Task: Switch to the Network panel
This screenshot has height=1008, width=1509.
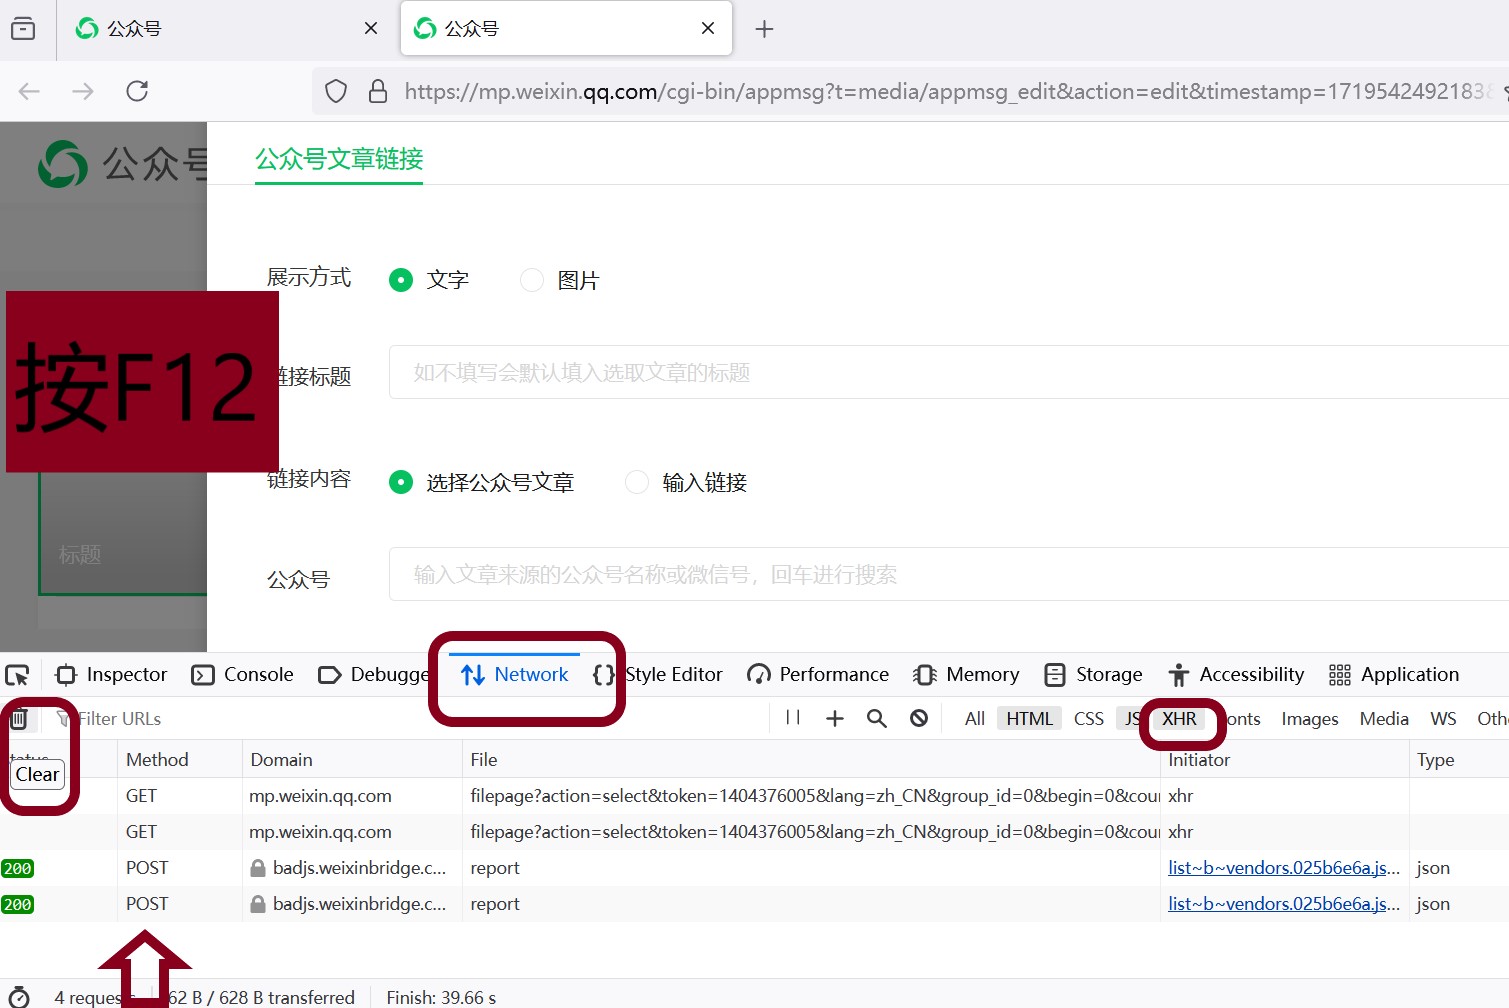Action: point(515,675)
